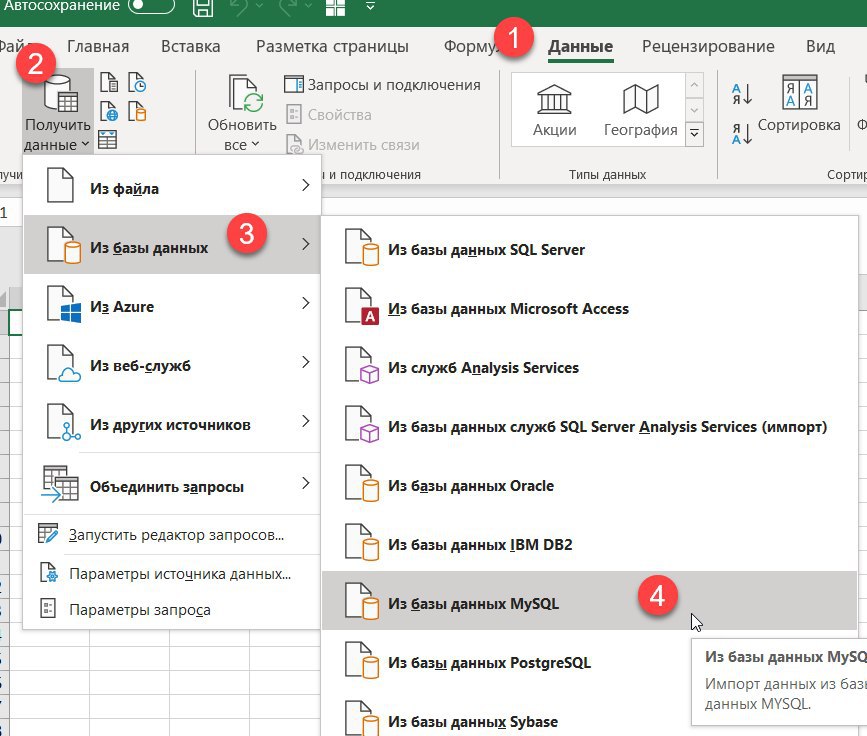This screenshot has height=736, width=867.
Task: Select the Данные ribbon tab
Action: pos(581,46)
